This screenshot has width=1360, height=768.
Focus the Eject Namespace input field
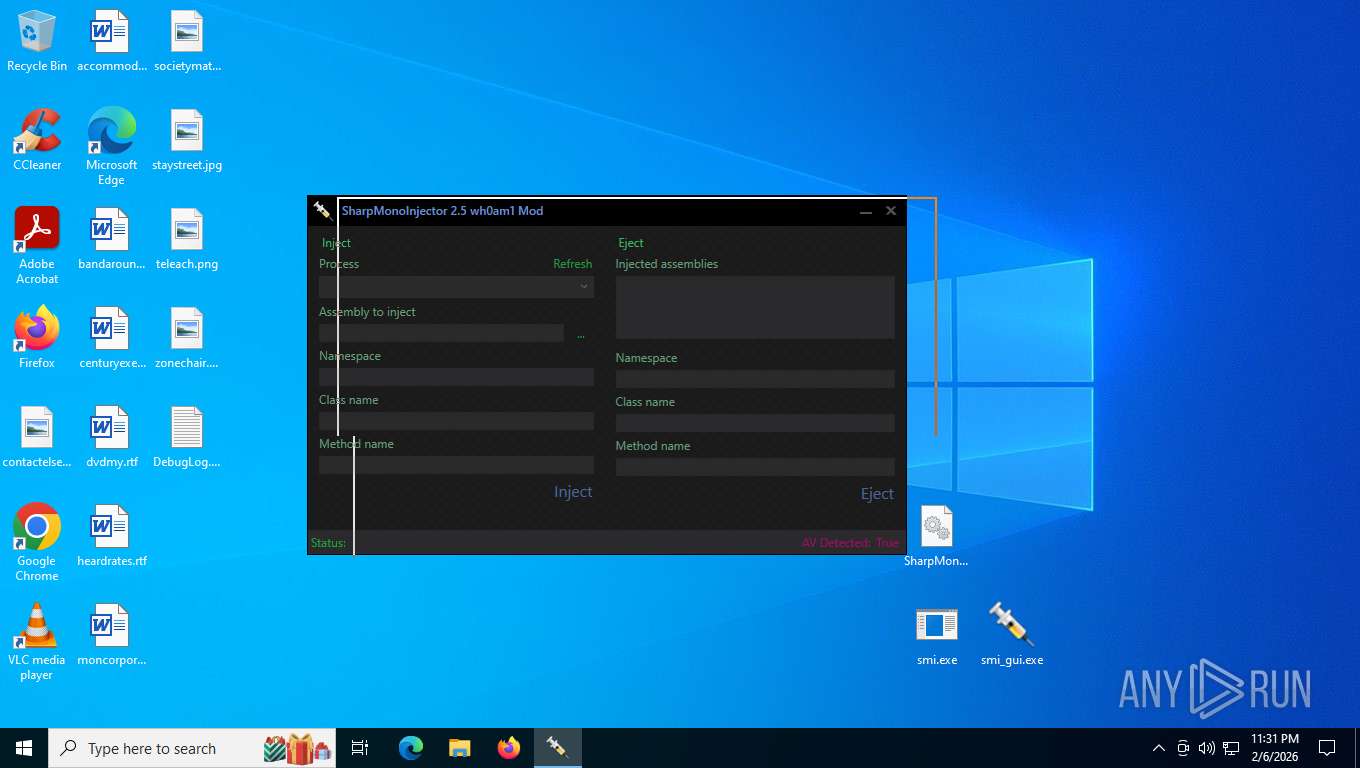755,379
